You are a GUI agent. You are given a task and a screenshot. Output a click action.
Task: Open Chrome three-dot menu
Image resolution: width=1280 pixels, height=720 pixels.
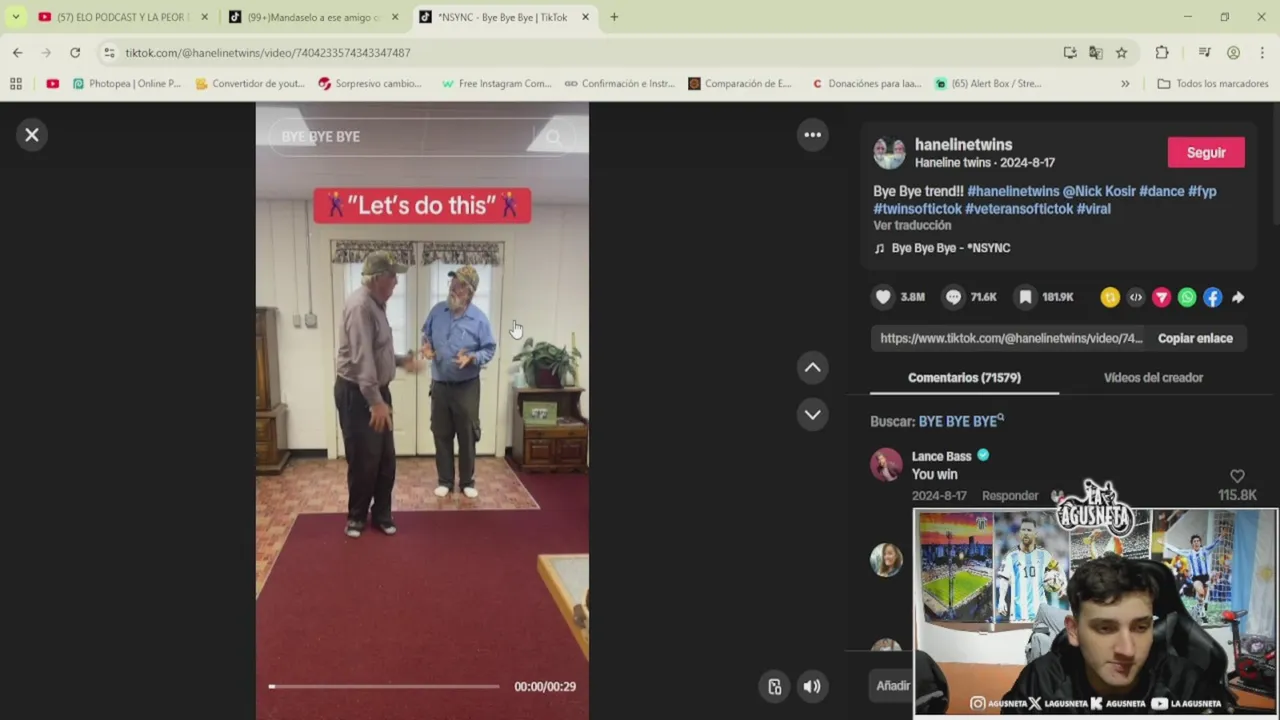1263,53
